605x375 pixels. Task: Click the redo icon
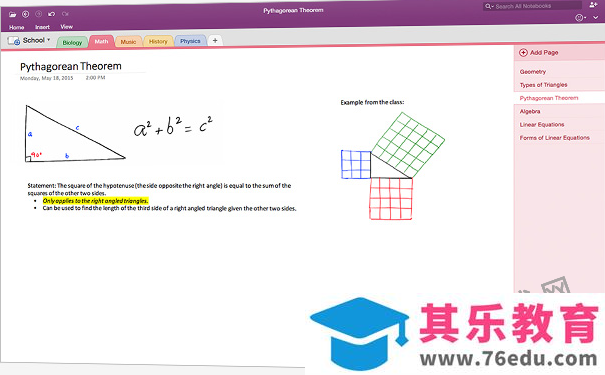(x=65, y=14)
